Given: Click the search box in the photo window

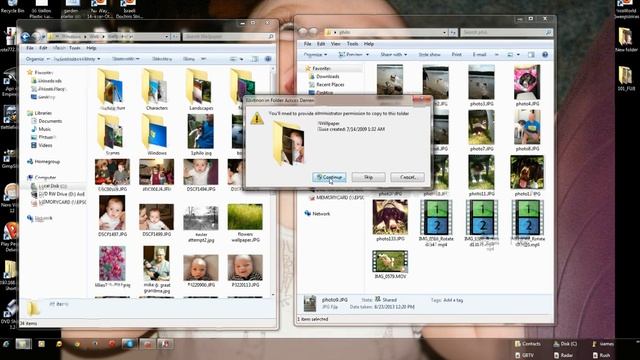Looking at the screenshot, I should pos(507,32).
